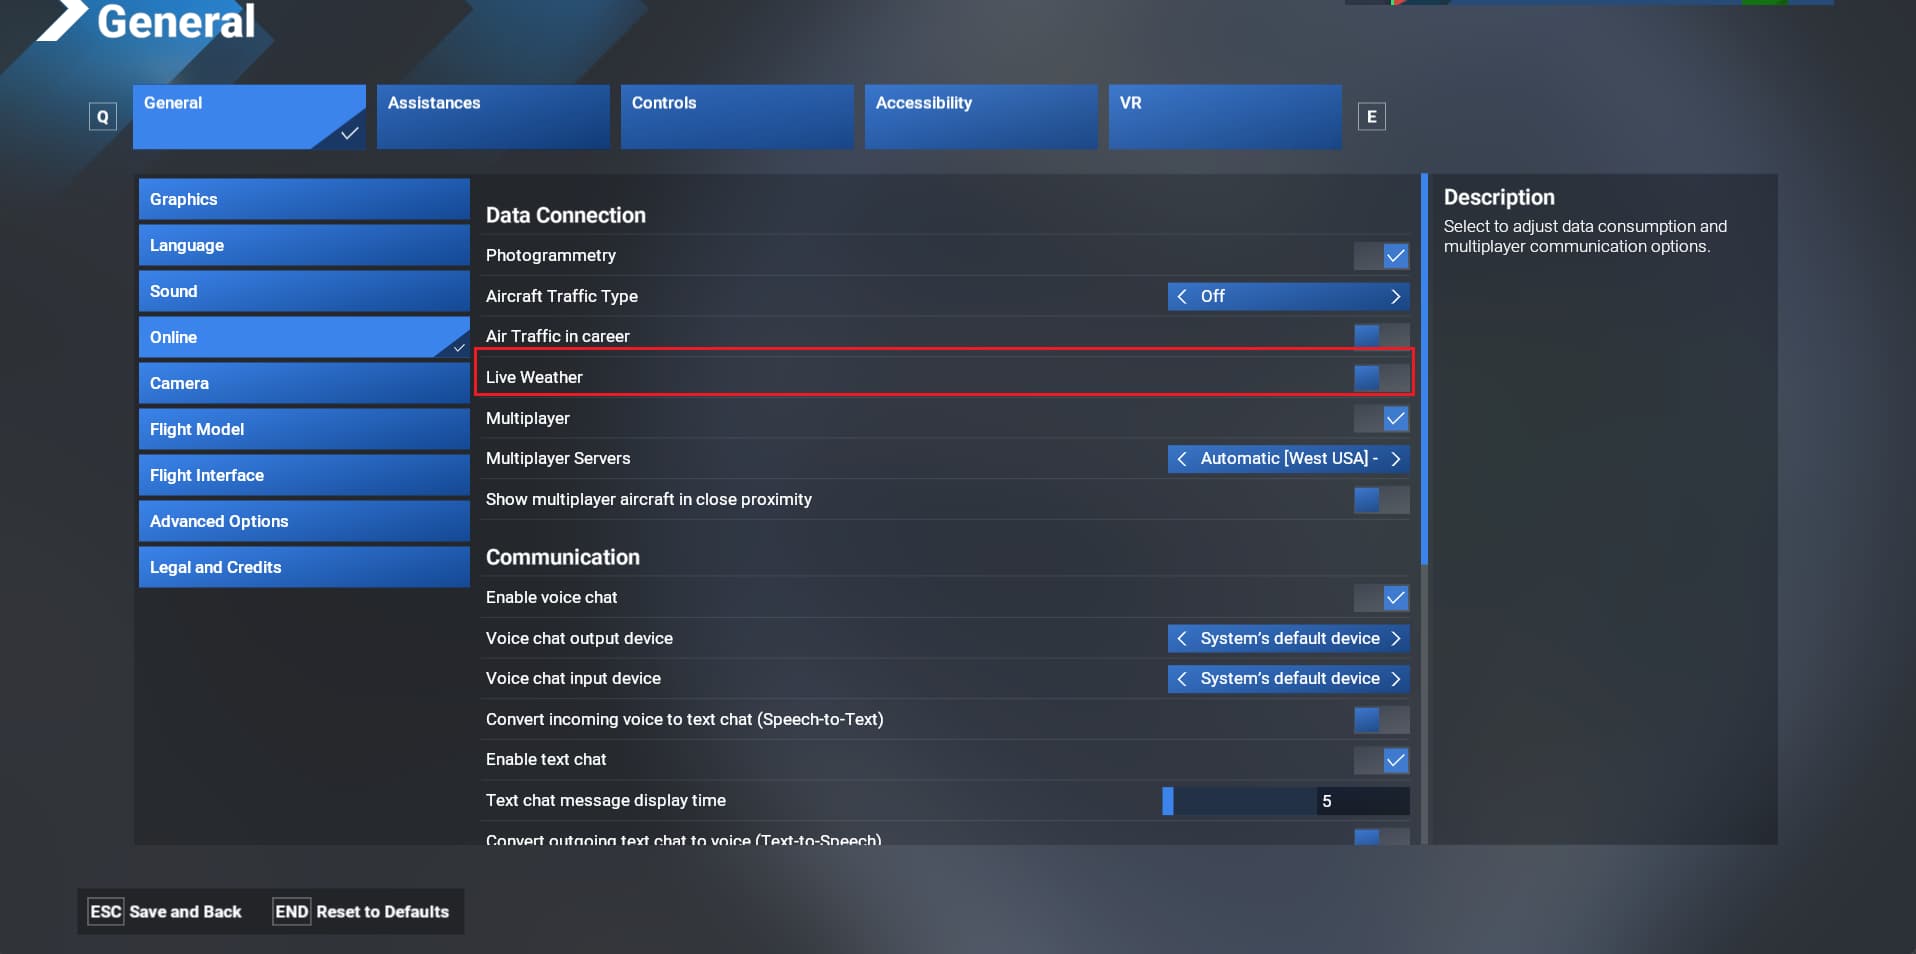Switch to the Accessibility tab
This screenshot has width=1916, height=954.
[981, 117]
